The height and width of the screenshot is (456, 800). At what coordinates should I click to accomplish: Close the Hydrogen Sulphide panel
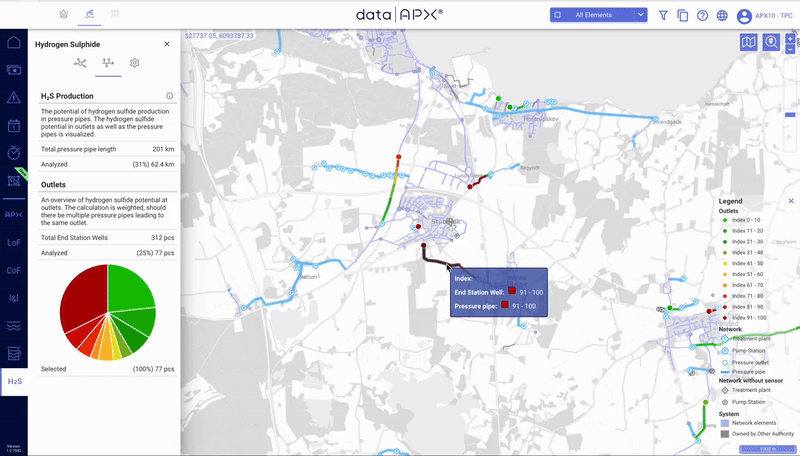pyautogui.click(x=167, y=44)
